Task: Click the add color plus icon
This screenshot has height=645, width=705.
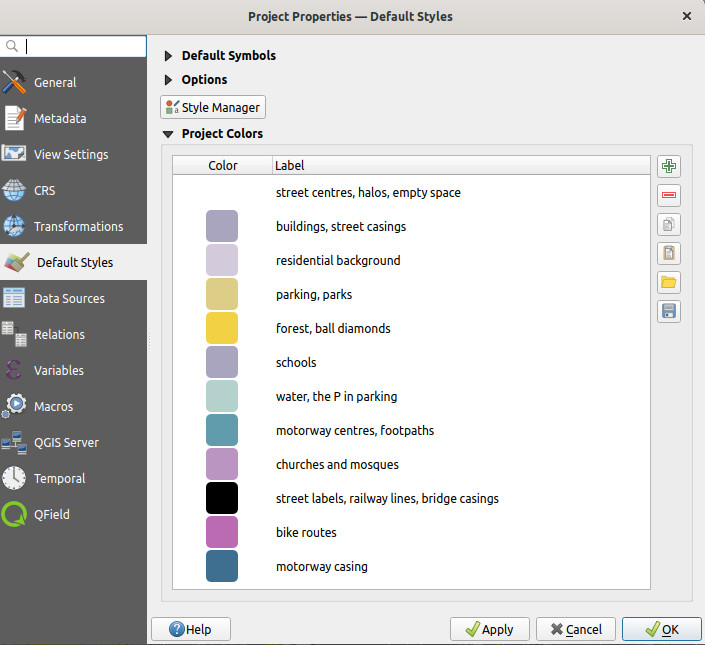Action: point(669,166)
